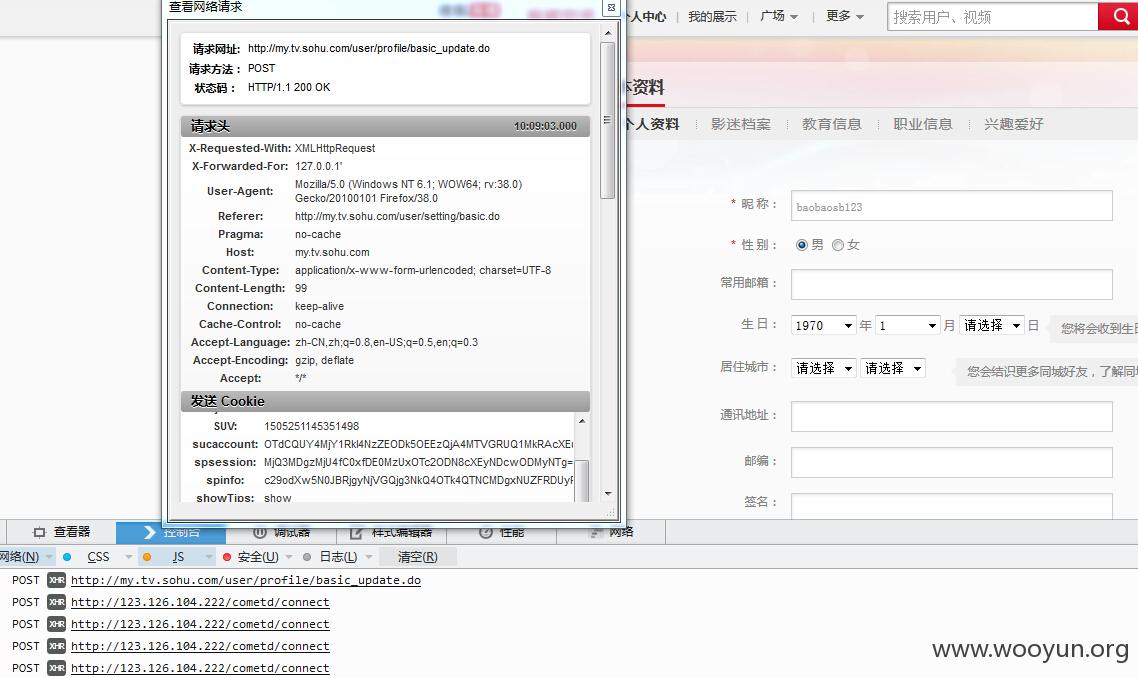Viewport: 1138px width, 678px height.
Task: Open the first cometd/connect request link
Action: point(200,602)
